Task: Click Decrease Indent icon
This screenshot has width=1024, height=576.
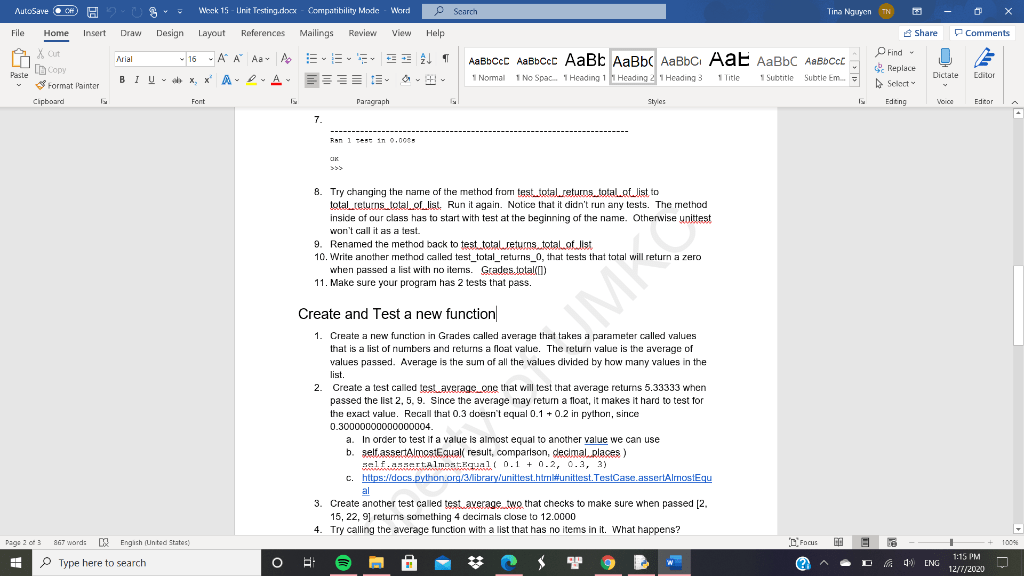Action: click(391, 59)
